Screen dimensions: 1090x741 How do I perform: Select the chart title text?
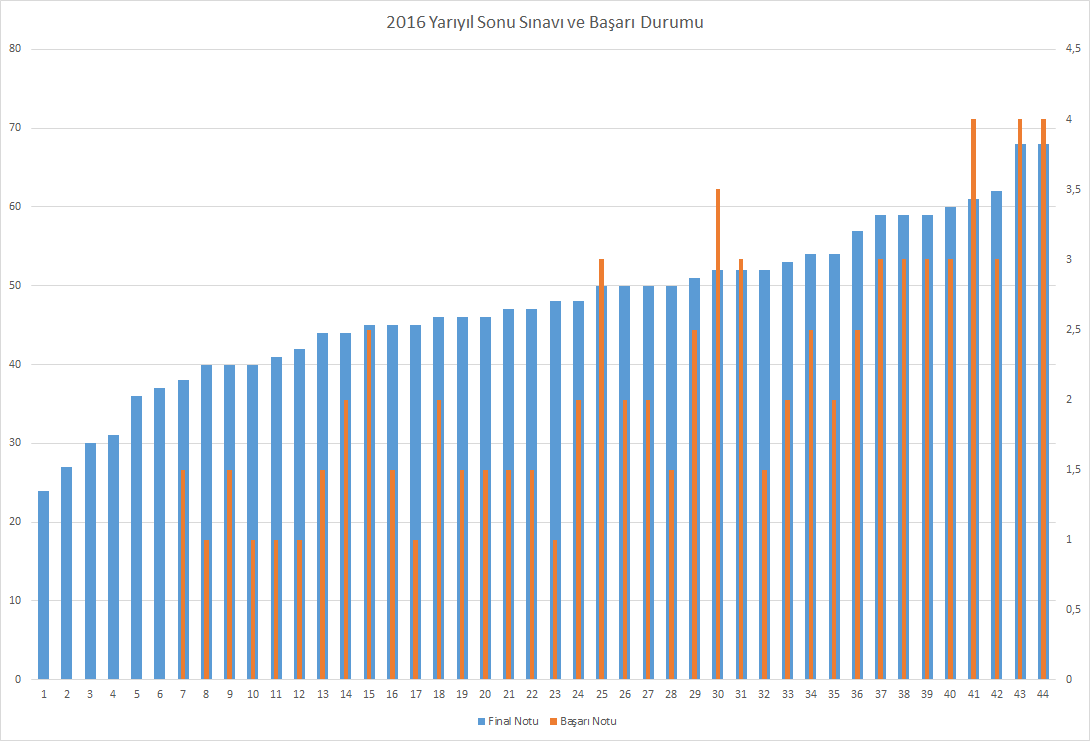click(544, 22)
